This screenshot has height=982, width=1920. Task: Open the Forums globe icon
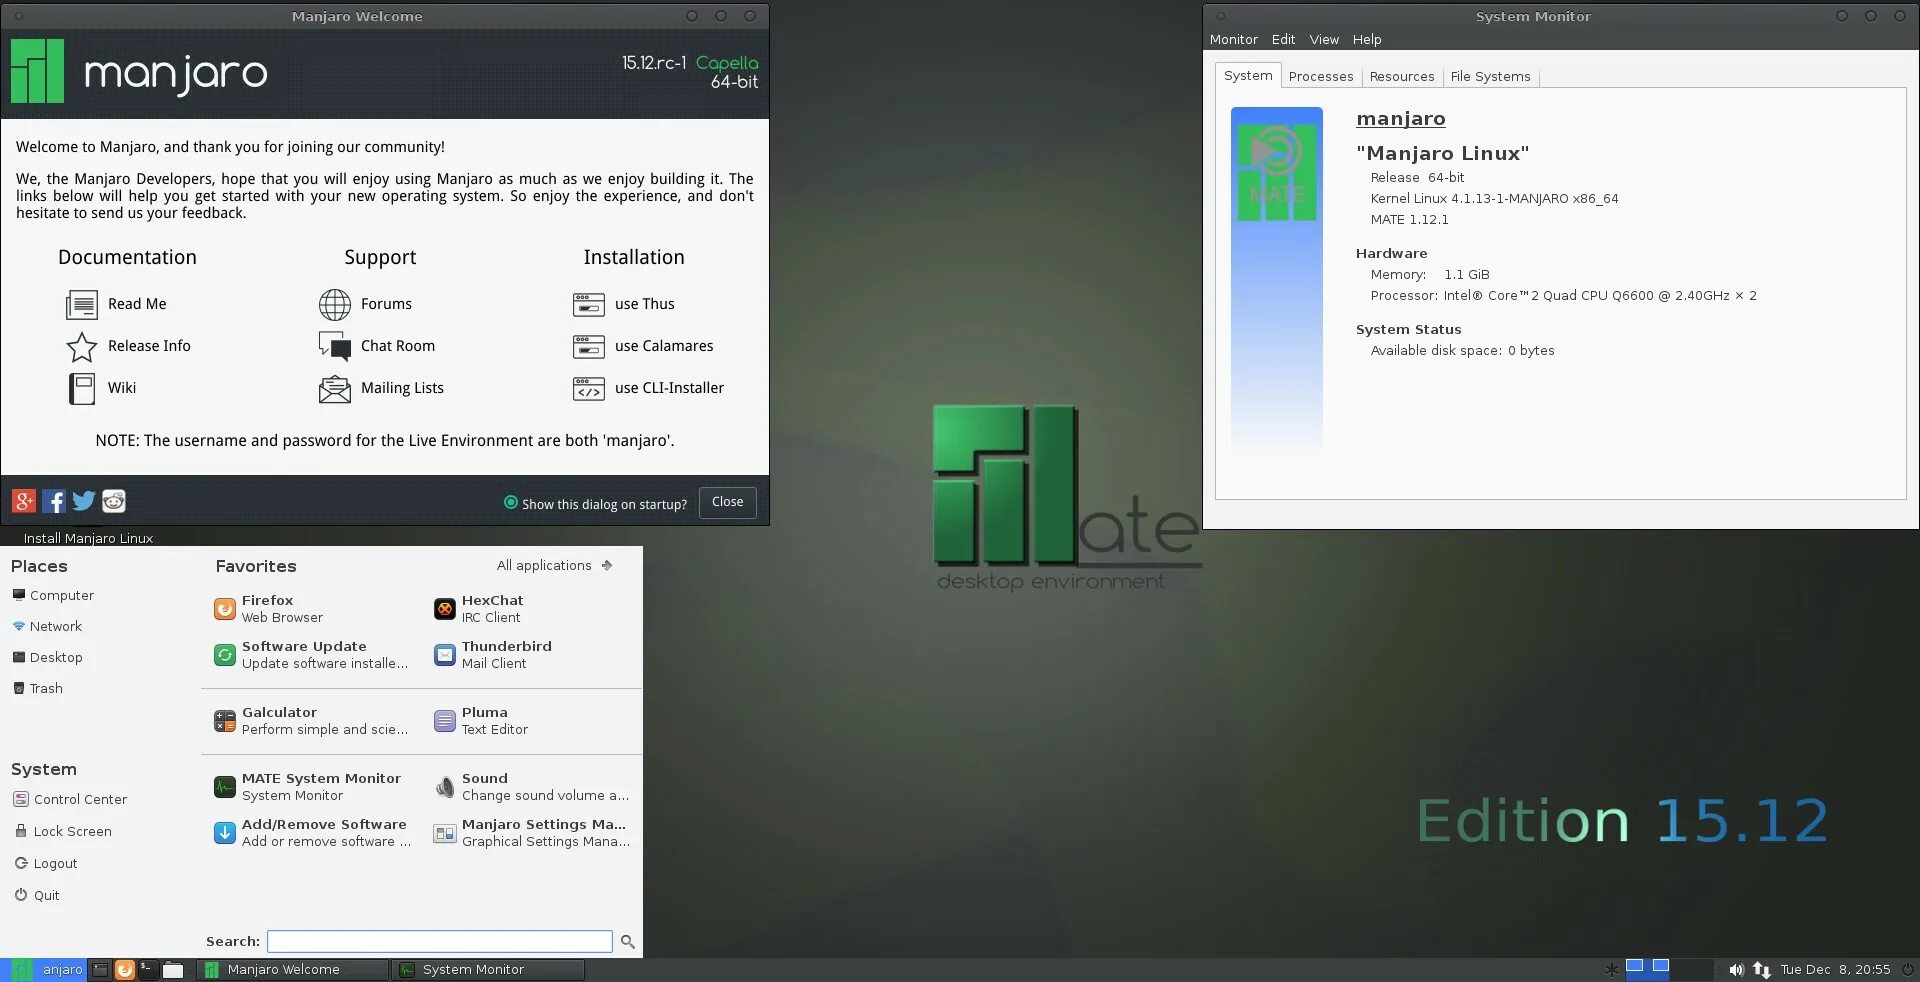click(x=335, y=304)
